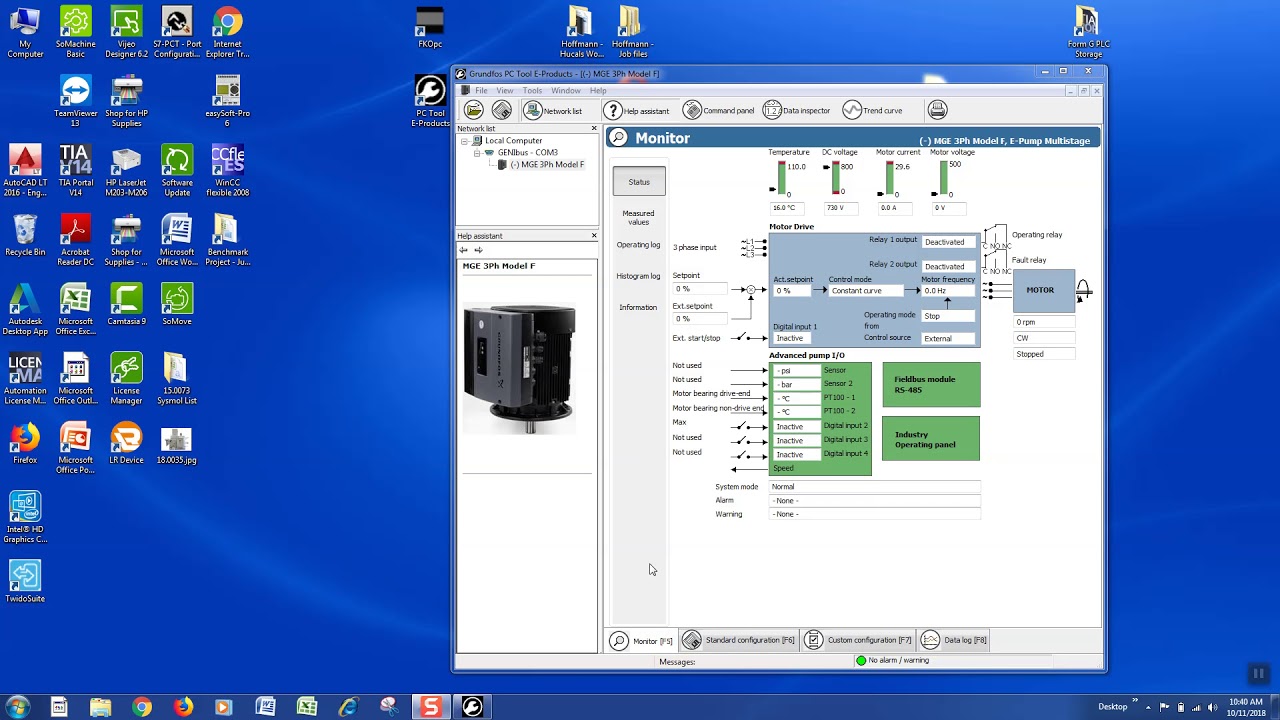Click the Chrome taskbar icon
Screen dimensions: 1280x720
[141, 707]
